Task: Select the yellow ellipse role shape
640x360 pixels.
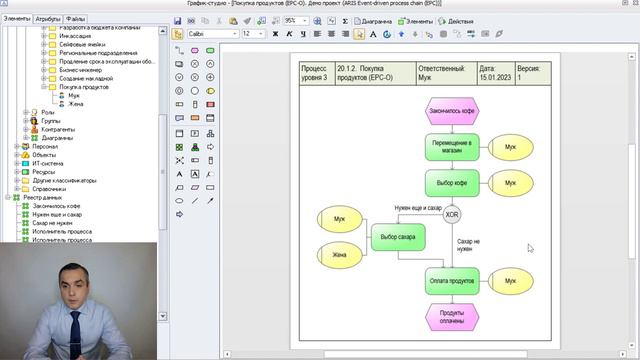Action: pyautogui.click(x=210, y=91)
